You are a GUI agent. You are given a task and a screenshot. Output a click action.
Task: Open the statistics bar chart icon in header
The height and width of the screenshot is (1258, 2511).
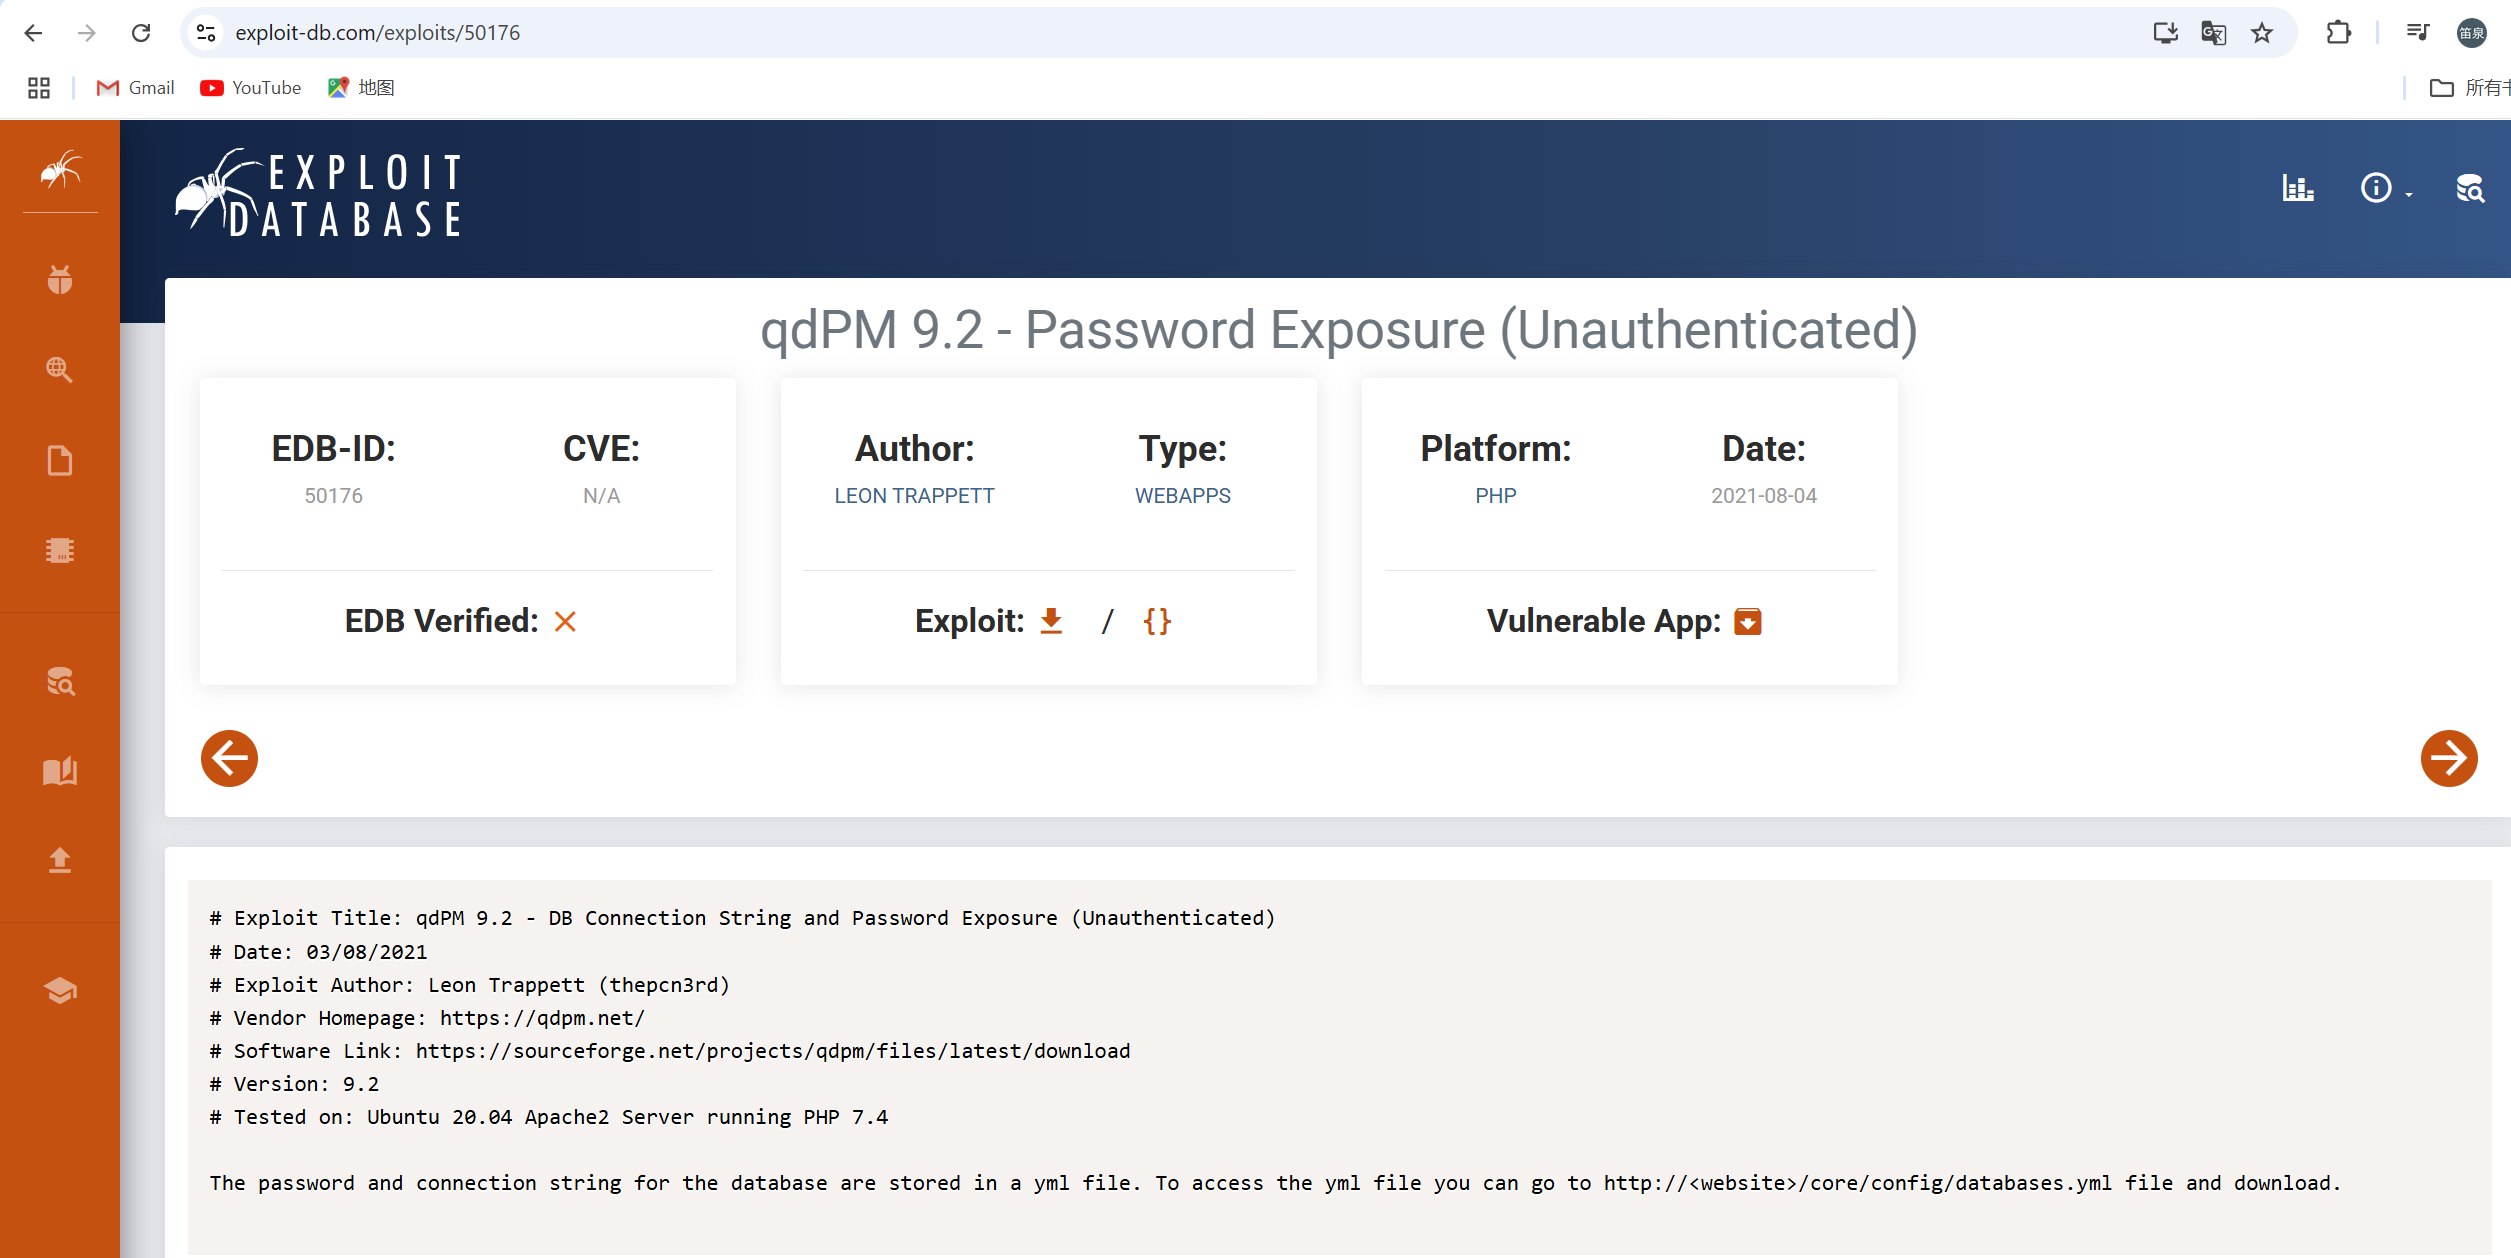[x=2297, y=188]
